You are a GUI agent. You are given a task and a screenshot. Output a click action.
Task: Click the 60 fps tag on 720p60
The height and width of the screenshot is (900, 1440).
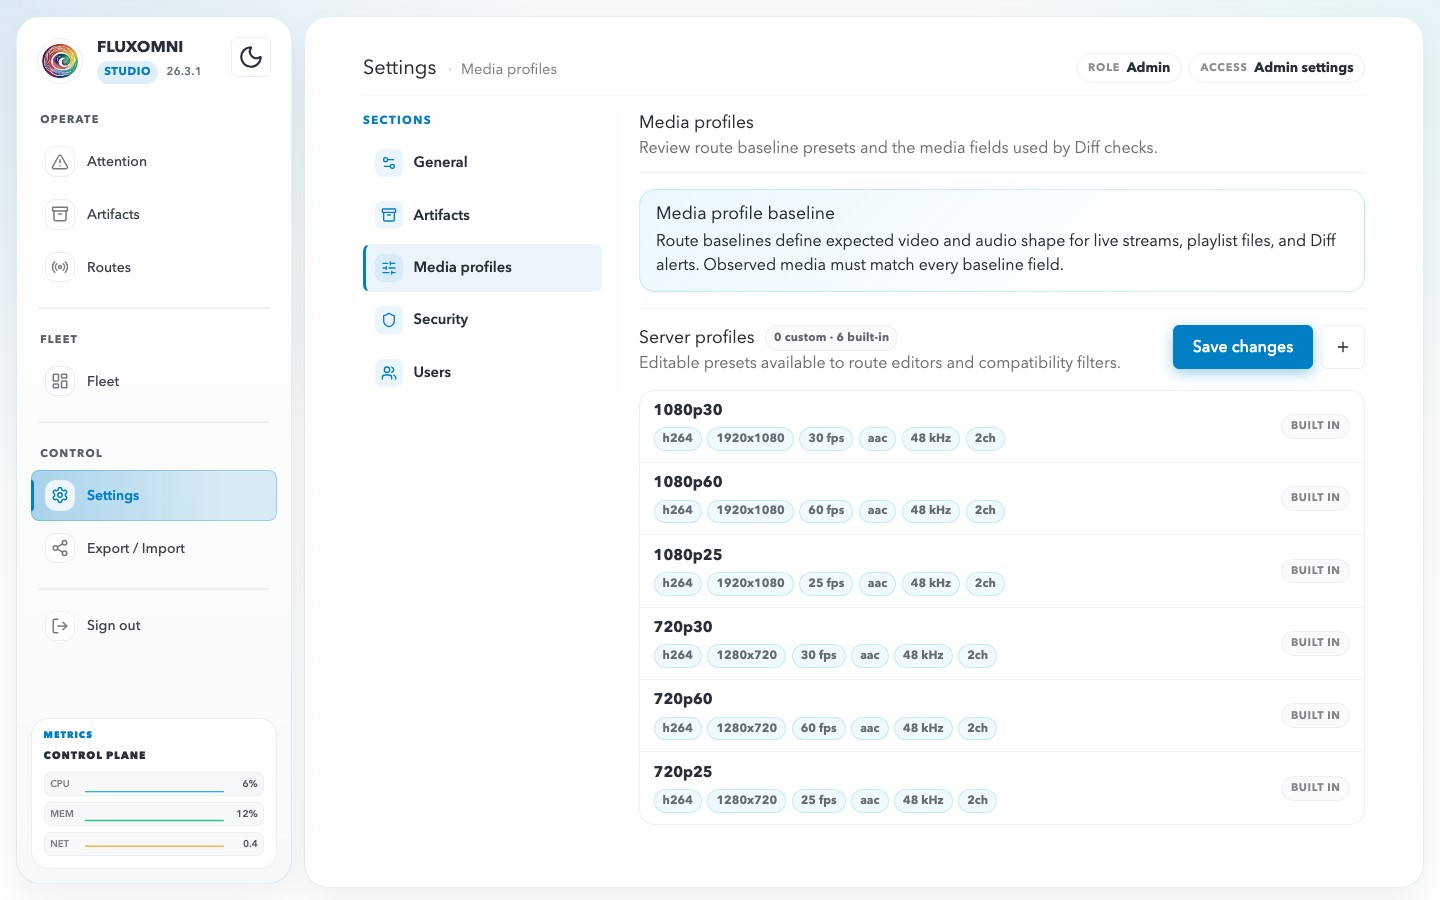pos(818,728)
